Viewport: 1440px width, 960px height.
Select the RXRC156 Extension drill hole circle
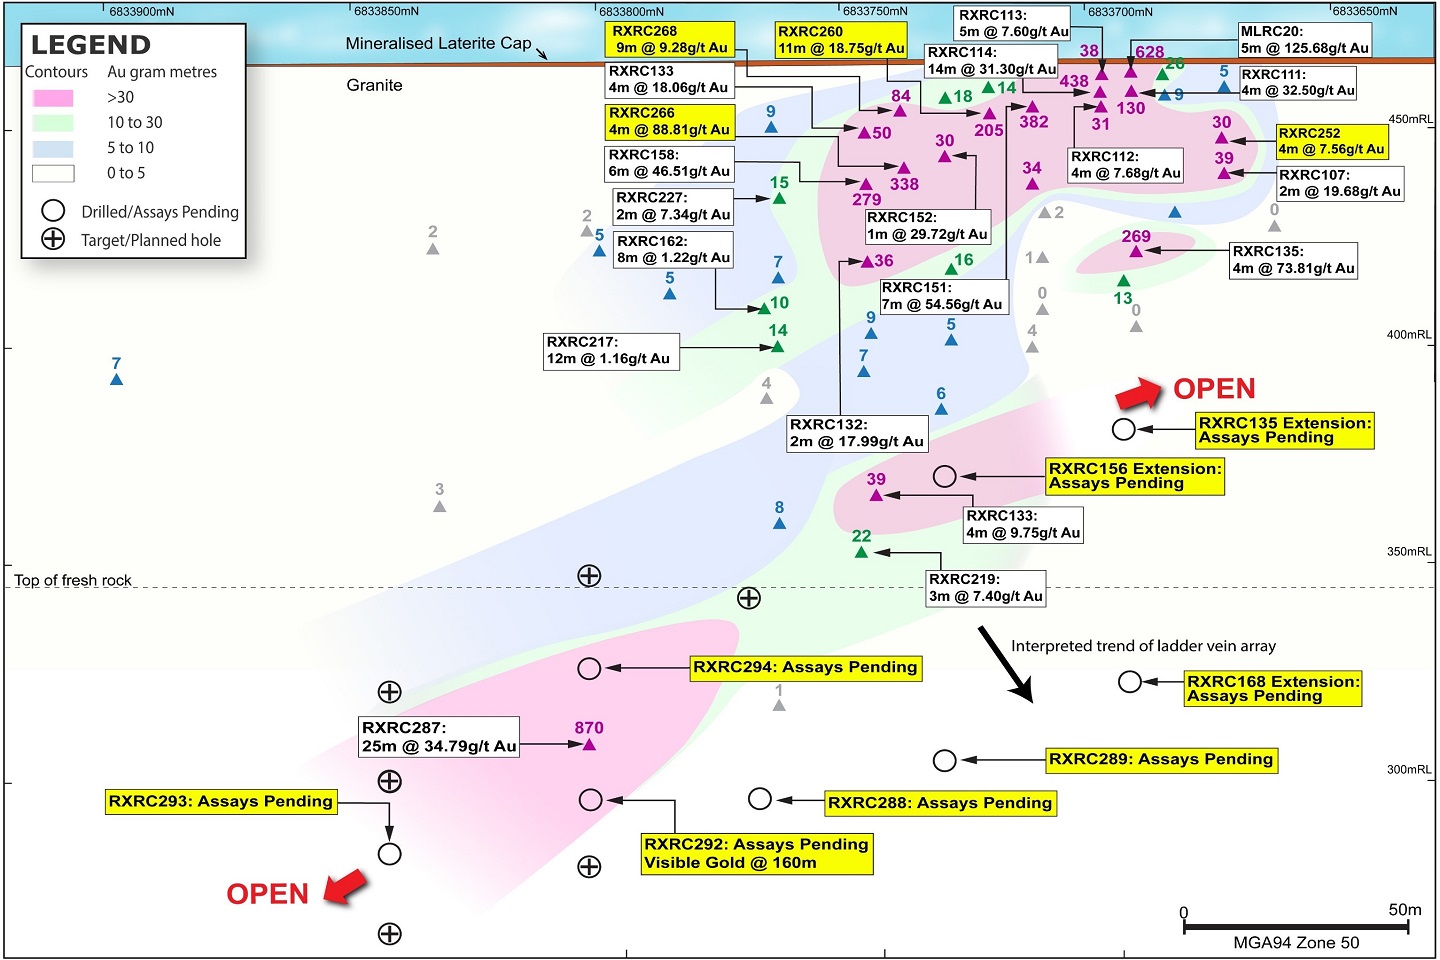(x=945, y=476)
